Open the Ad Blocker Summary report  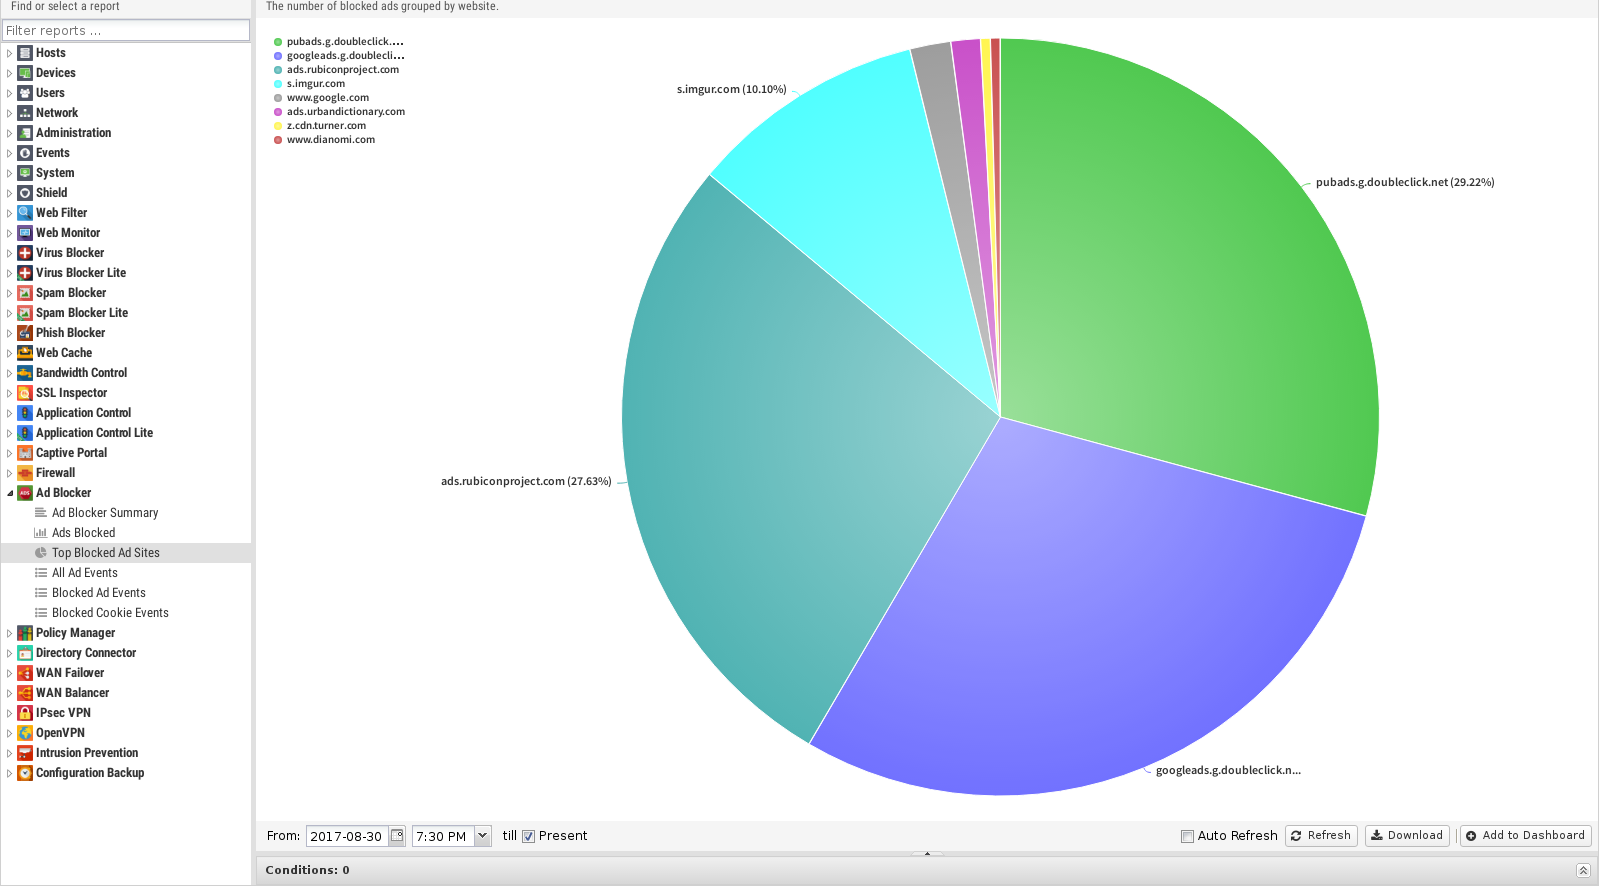click(x=105, y=513)
